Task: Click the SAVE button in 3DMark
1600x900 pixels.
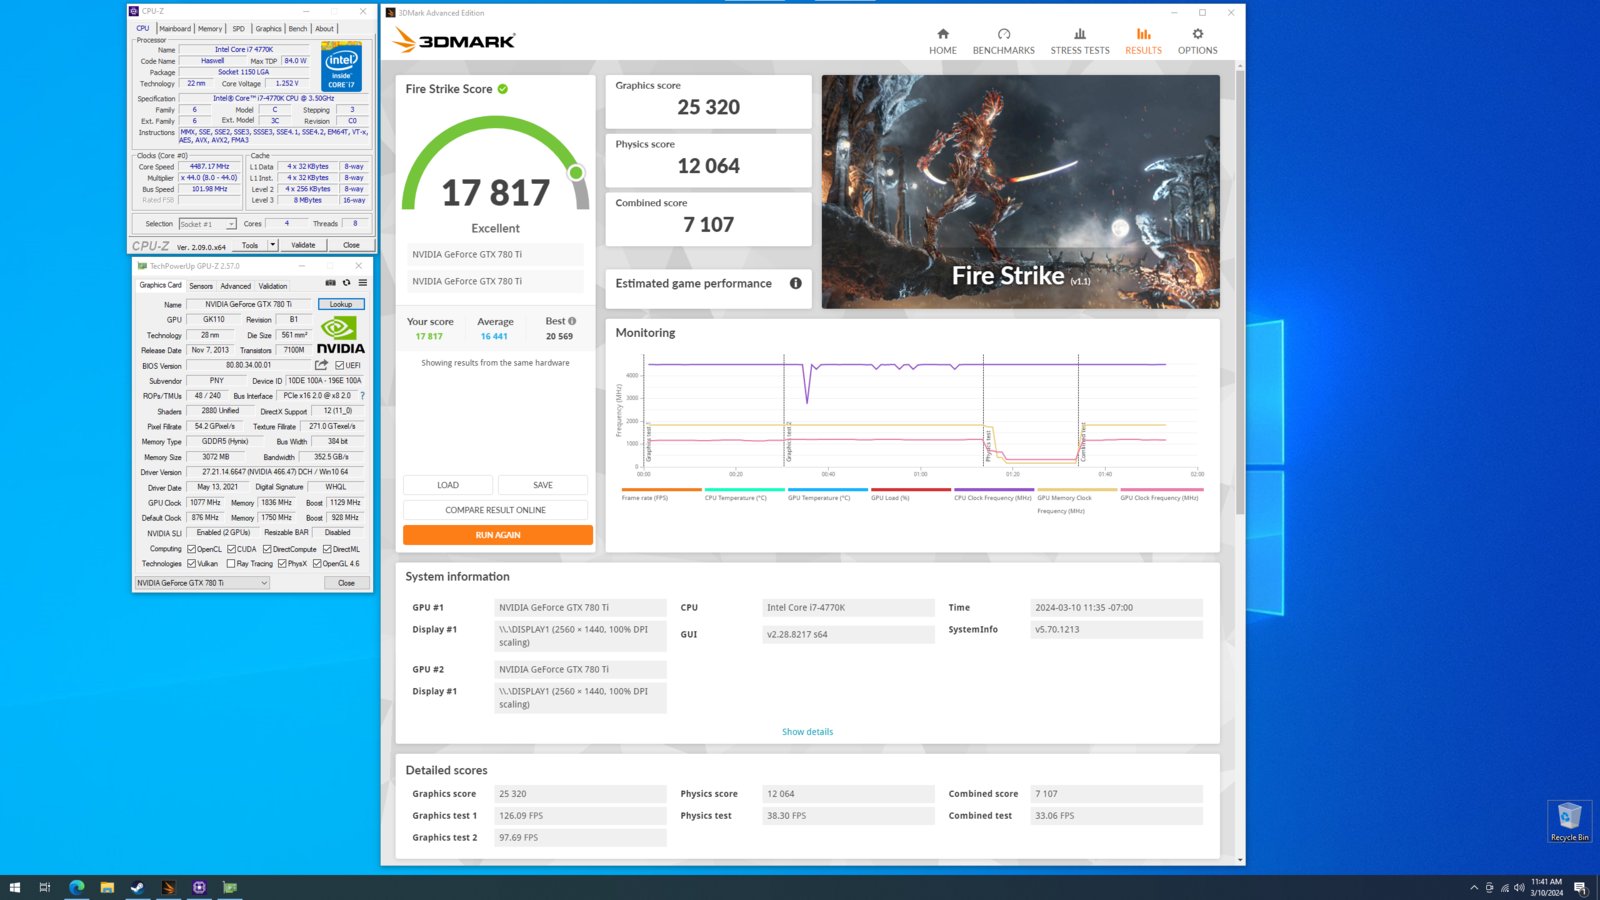Action: pos(543,485)
